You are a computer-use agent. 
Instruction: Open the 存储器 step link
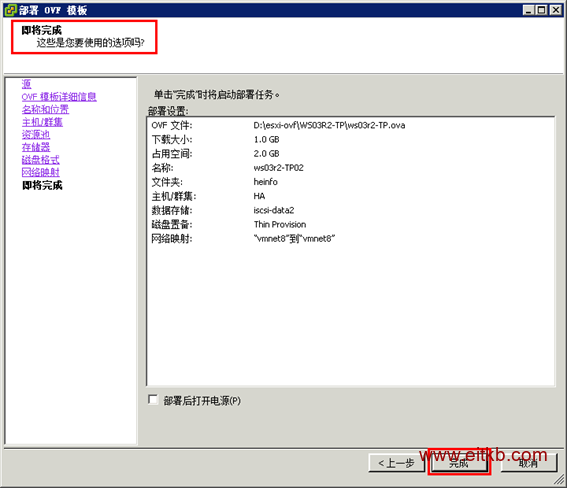[36, 147]
